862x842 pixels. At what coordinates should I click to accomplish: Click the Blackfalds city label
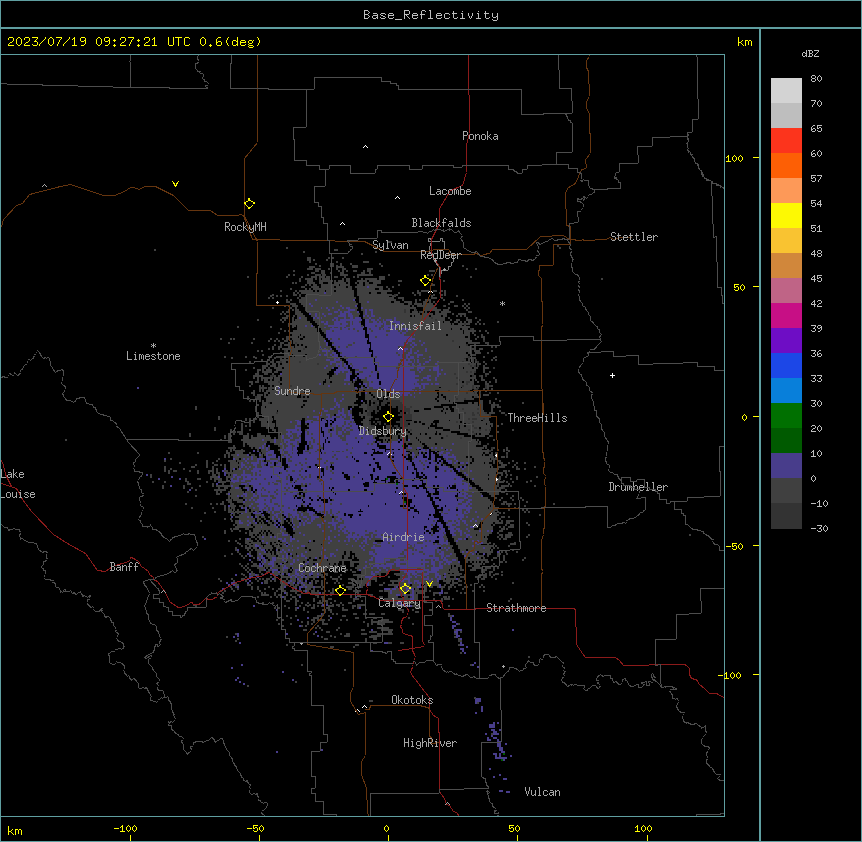pyautogui.click(x=441, y=223)
